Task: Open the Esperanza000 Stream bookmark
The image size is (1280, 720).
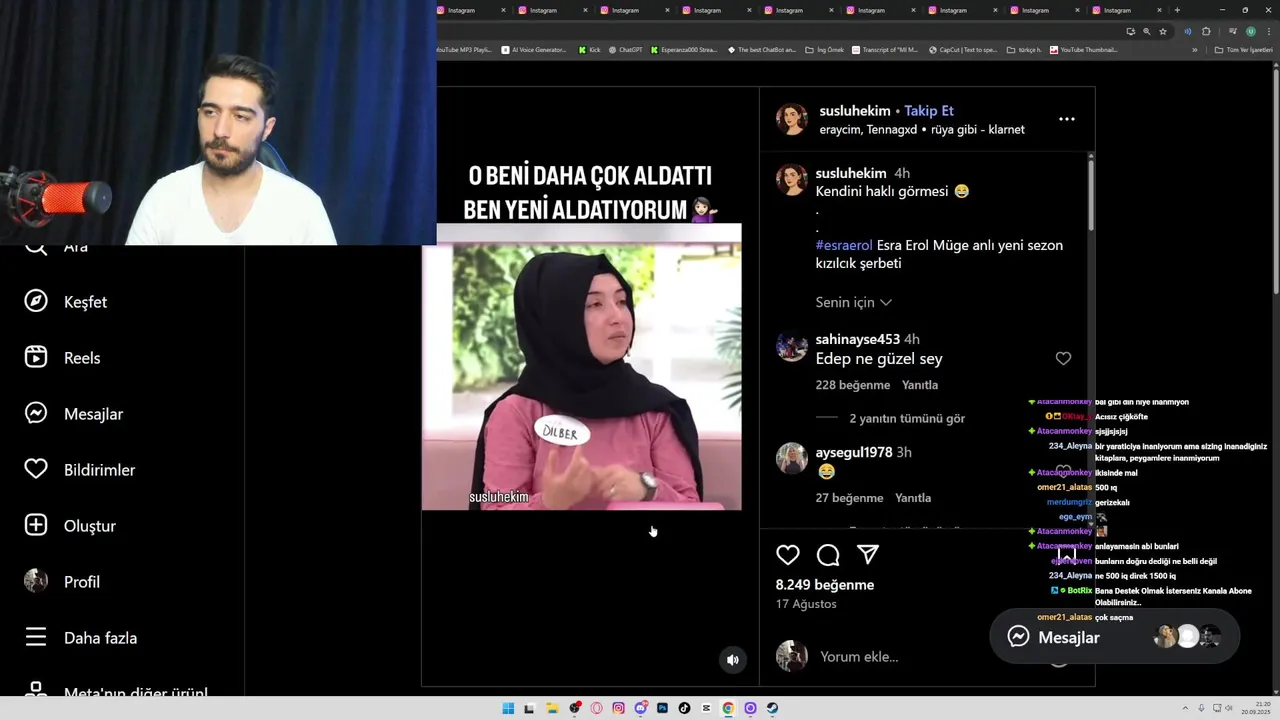Action: coord(683,49)
